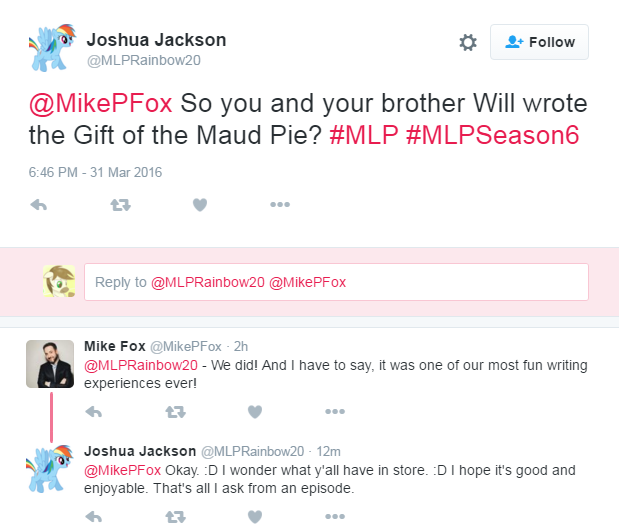Open more options dots on main tweet
The image size is (619, 531).
click(x=280, y=205)
